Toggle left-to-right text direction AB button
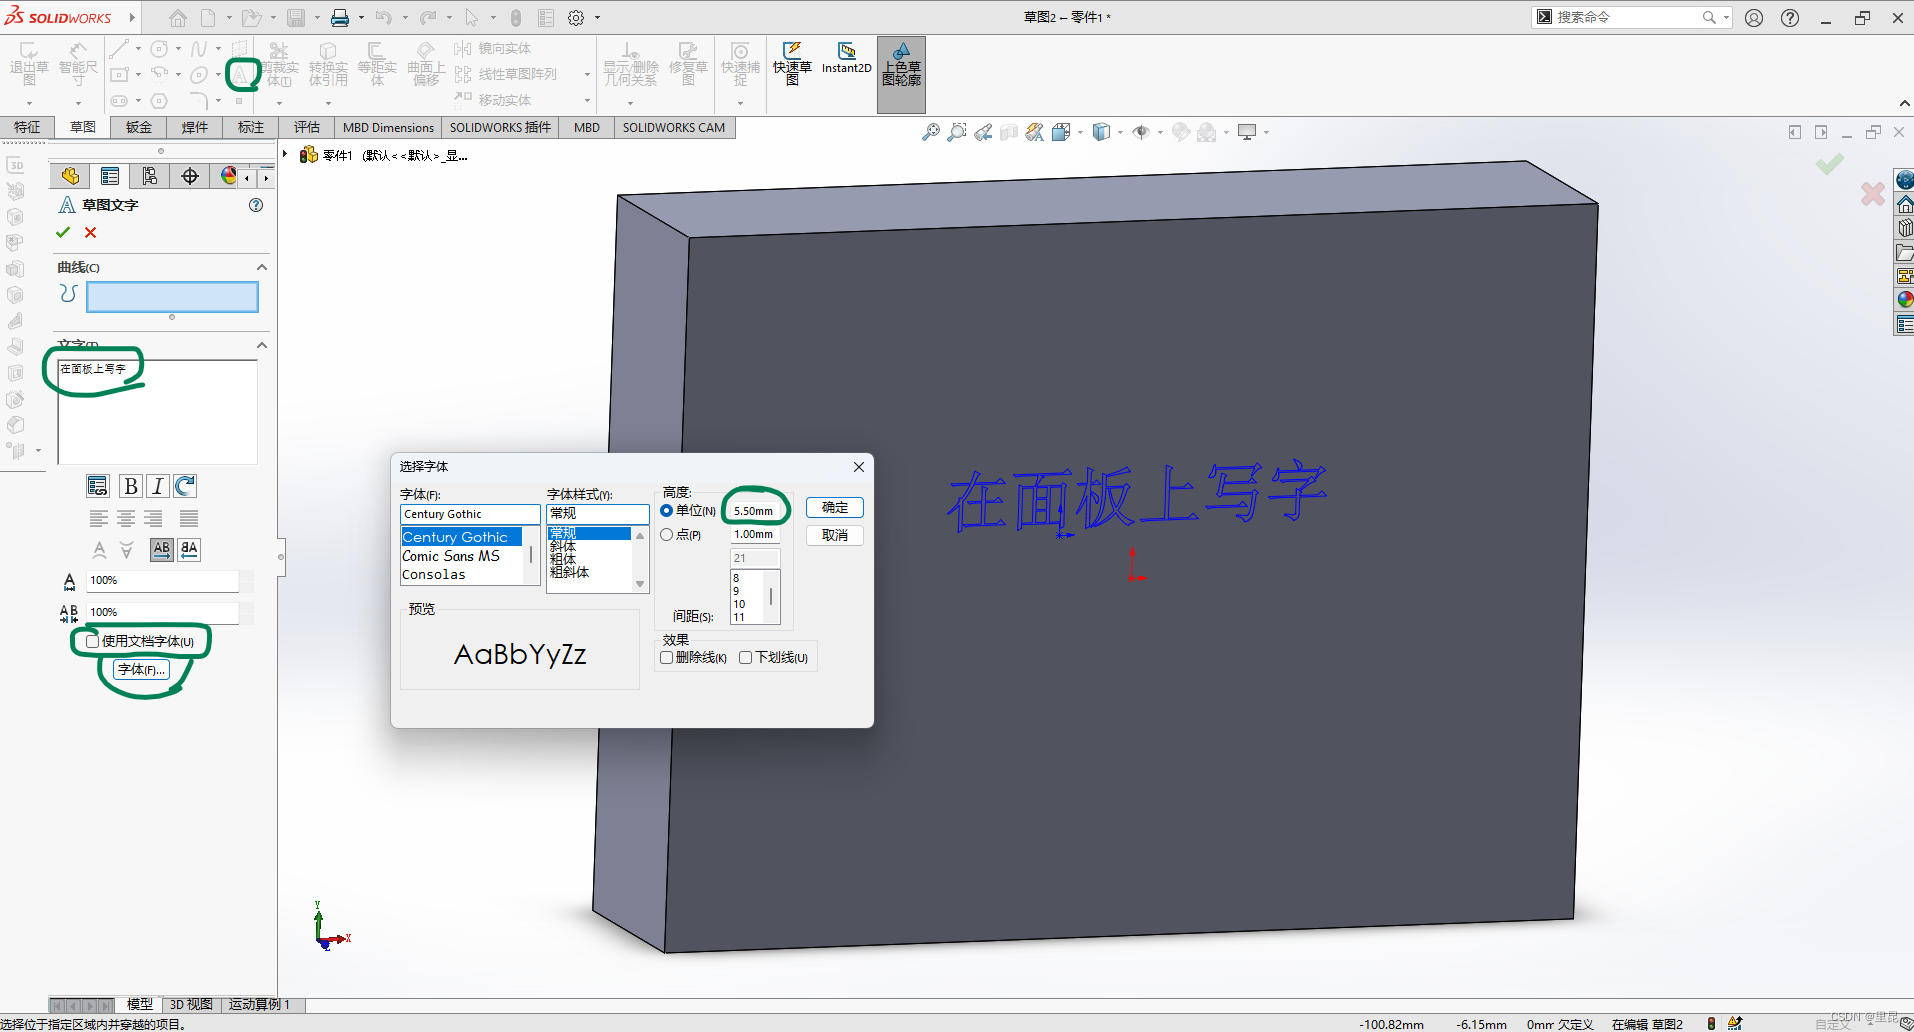The image size is (1914, 1032). [162, 549]
